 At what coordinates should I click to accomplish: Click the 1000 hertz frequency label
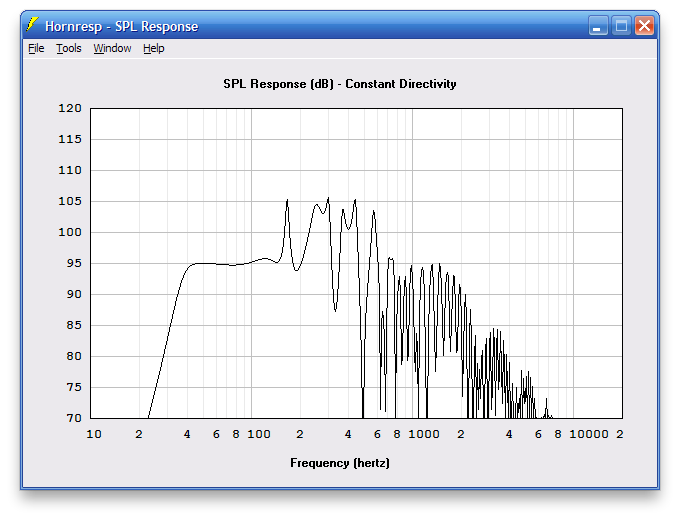(x=424, y=434)
